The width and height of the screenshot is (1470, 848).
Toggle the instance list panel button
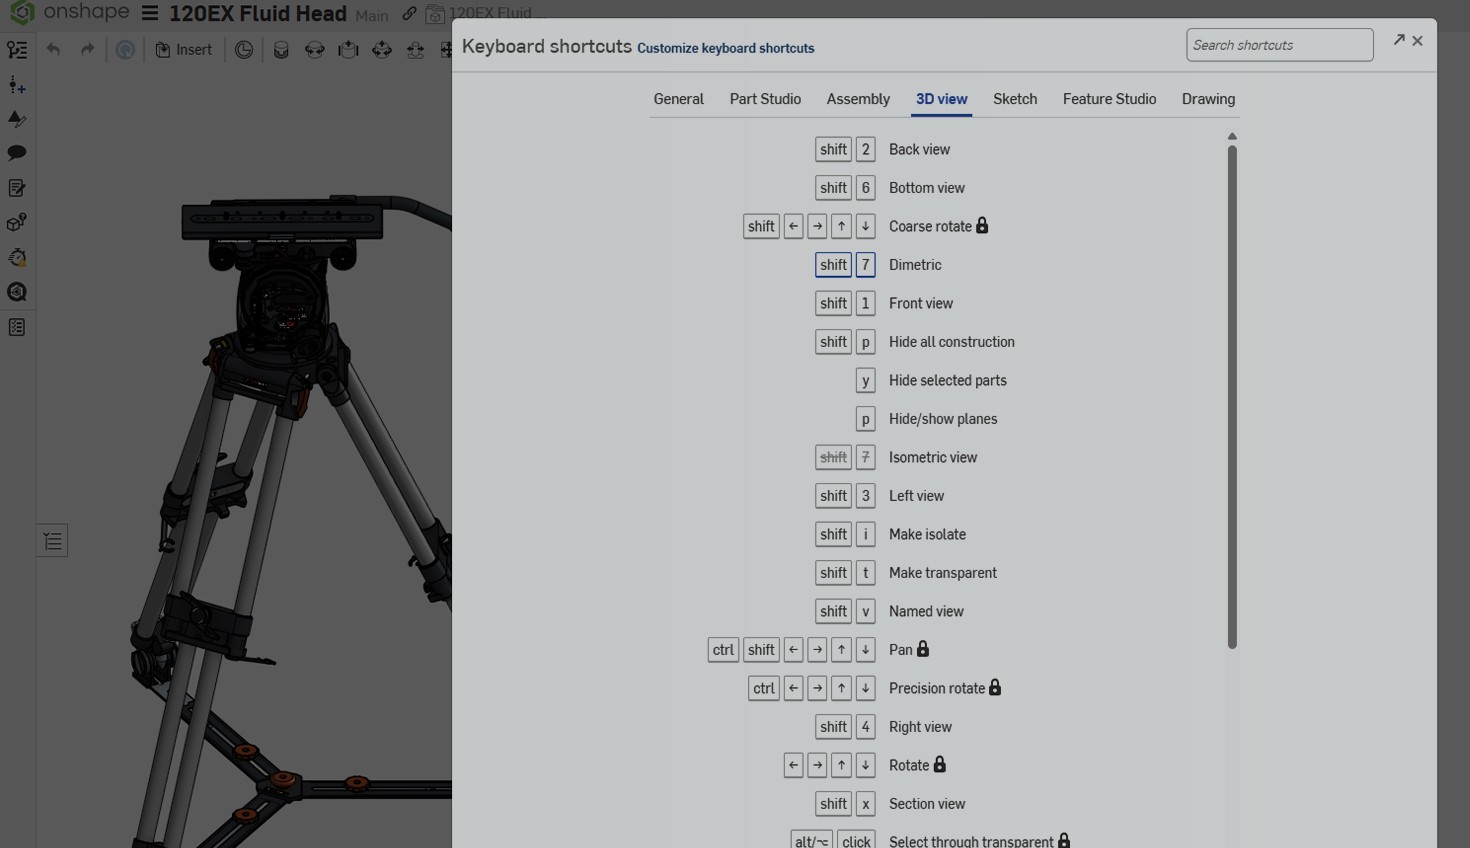click(53, 541)
